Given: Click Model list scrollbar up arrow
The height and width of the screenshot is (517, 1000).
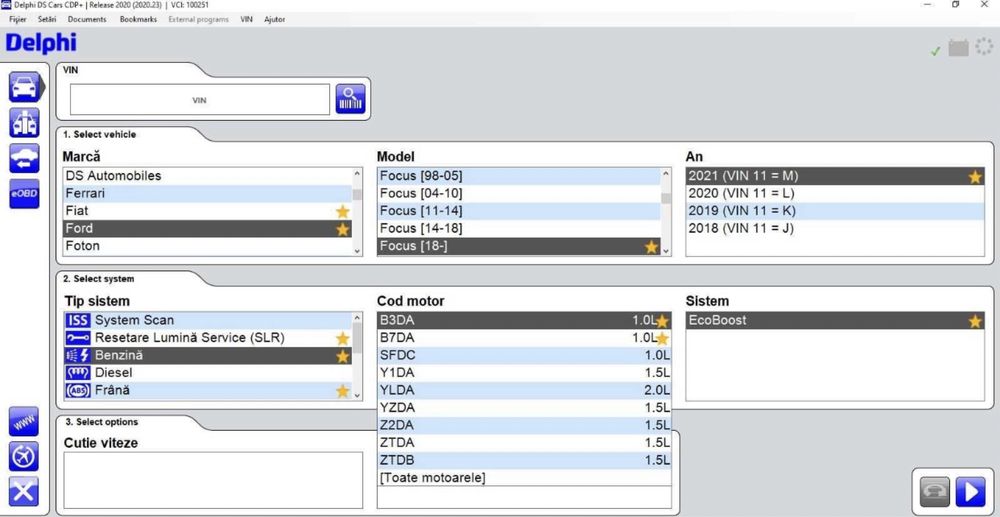Looking at the screenshot, I should point(666,173).
